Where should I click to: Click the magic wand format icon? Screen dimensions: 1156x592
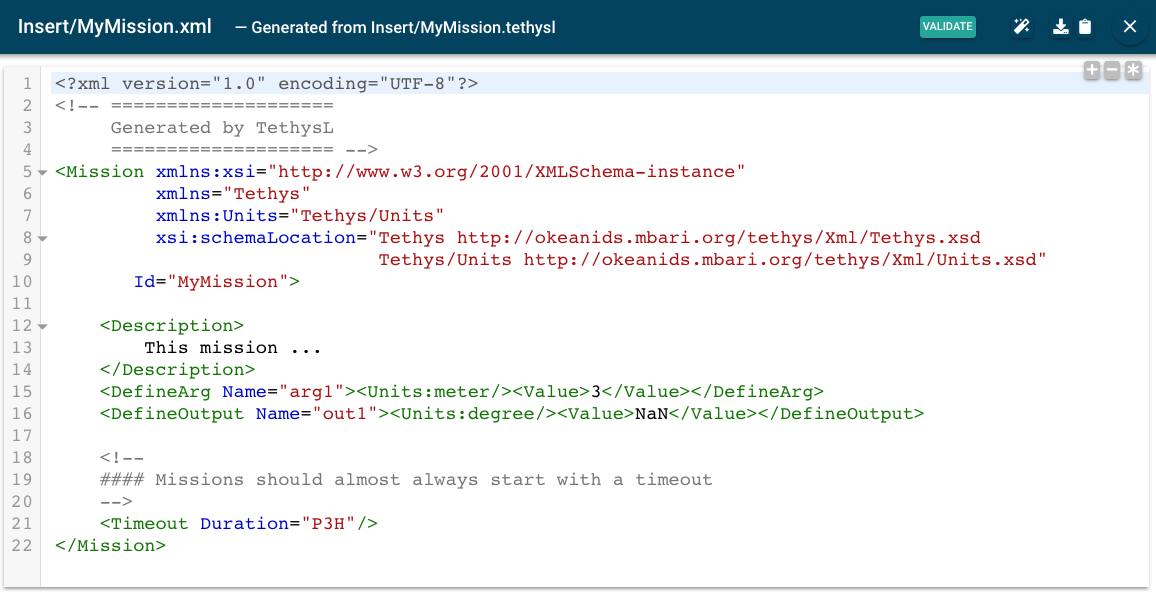coord(1021,27)
